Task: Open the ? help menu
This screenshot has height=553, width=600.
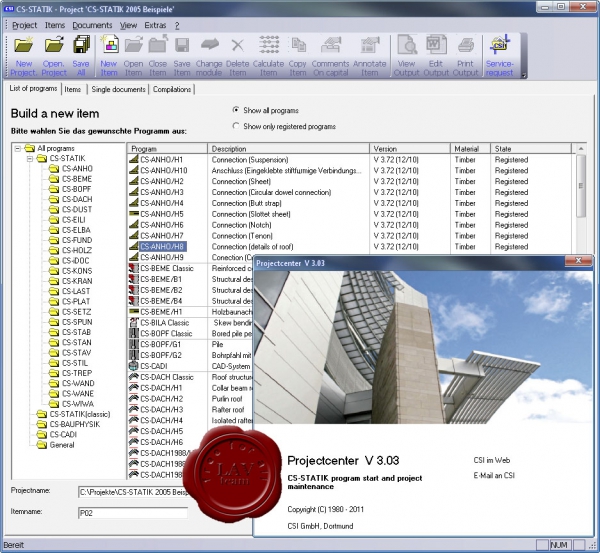Action: pos(177,25)
